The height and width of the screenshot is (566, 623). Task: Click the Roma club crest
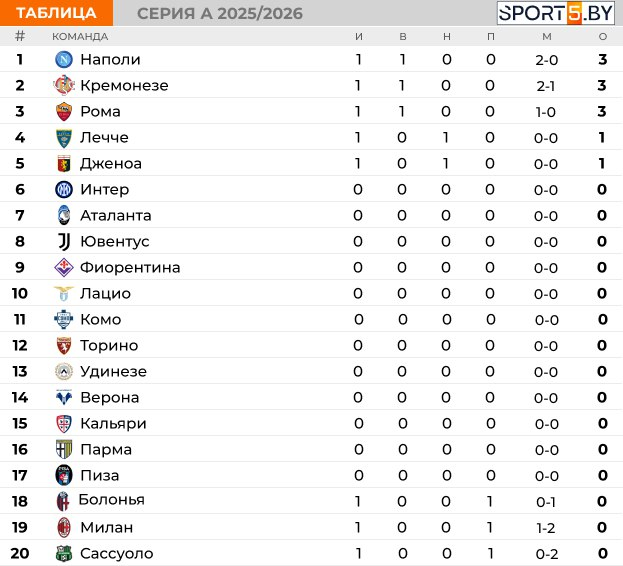coord(64,111)
